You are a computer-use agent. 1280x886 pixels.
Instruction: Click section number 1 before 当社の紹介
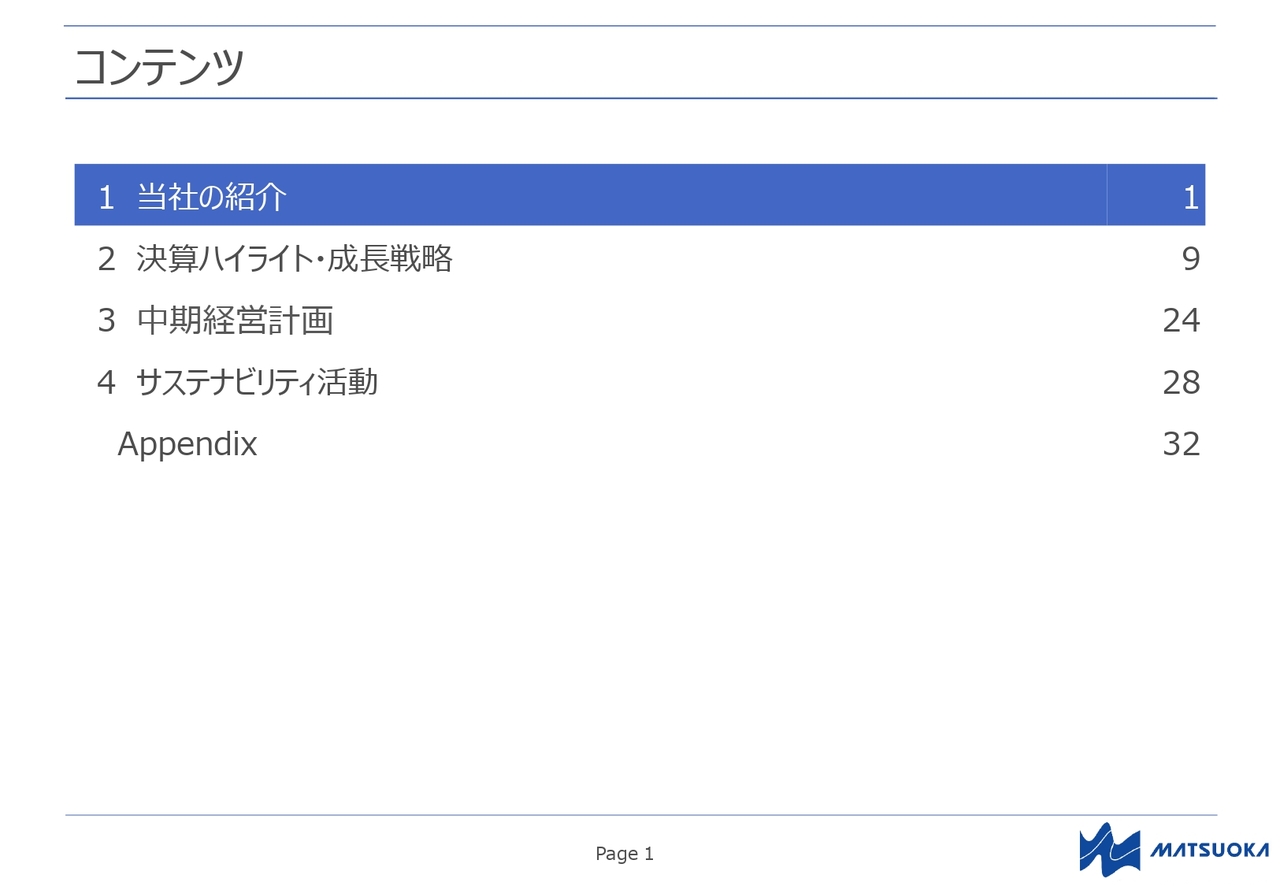(x=106, y=197)
